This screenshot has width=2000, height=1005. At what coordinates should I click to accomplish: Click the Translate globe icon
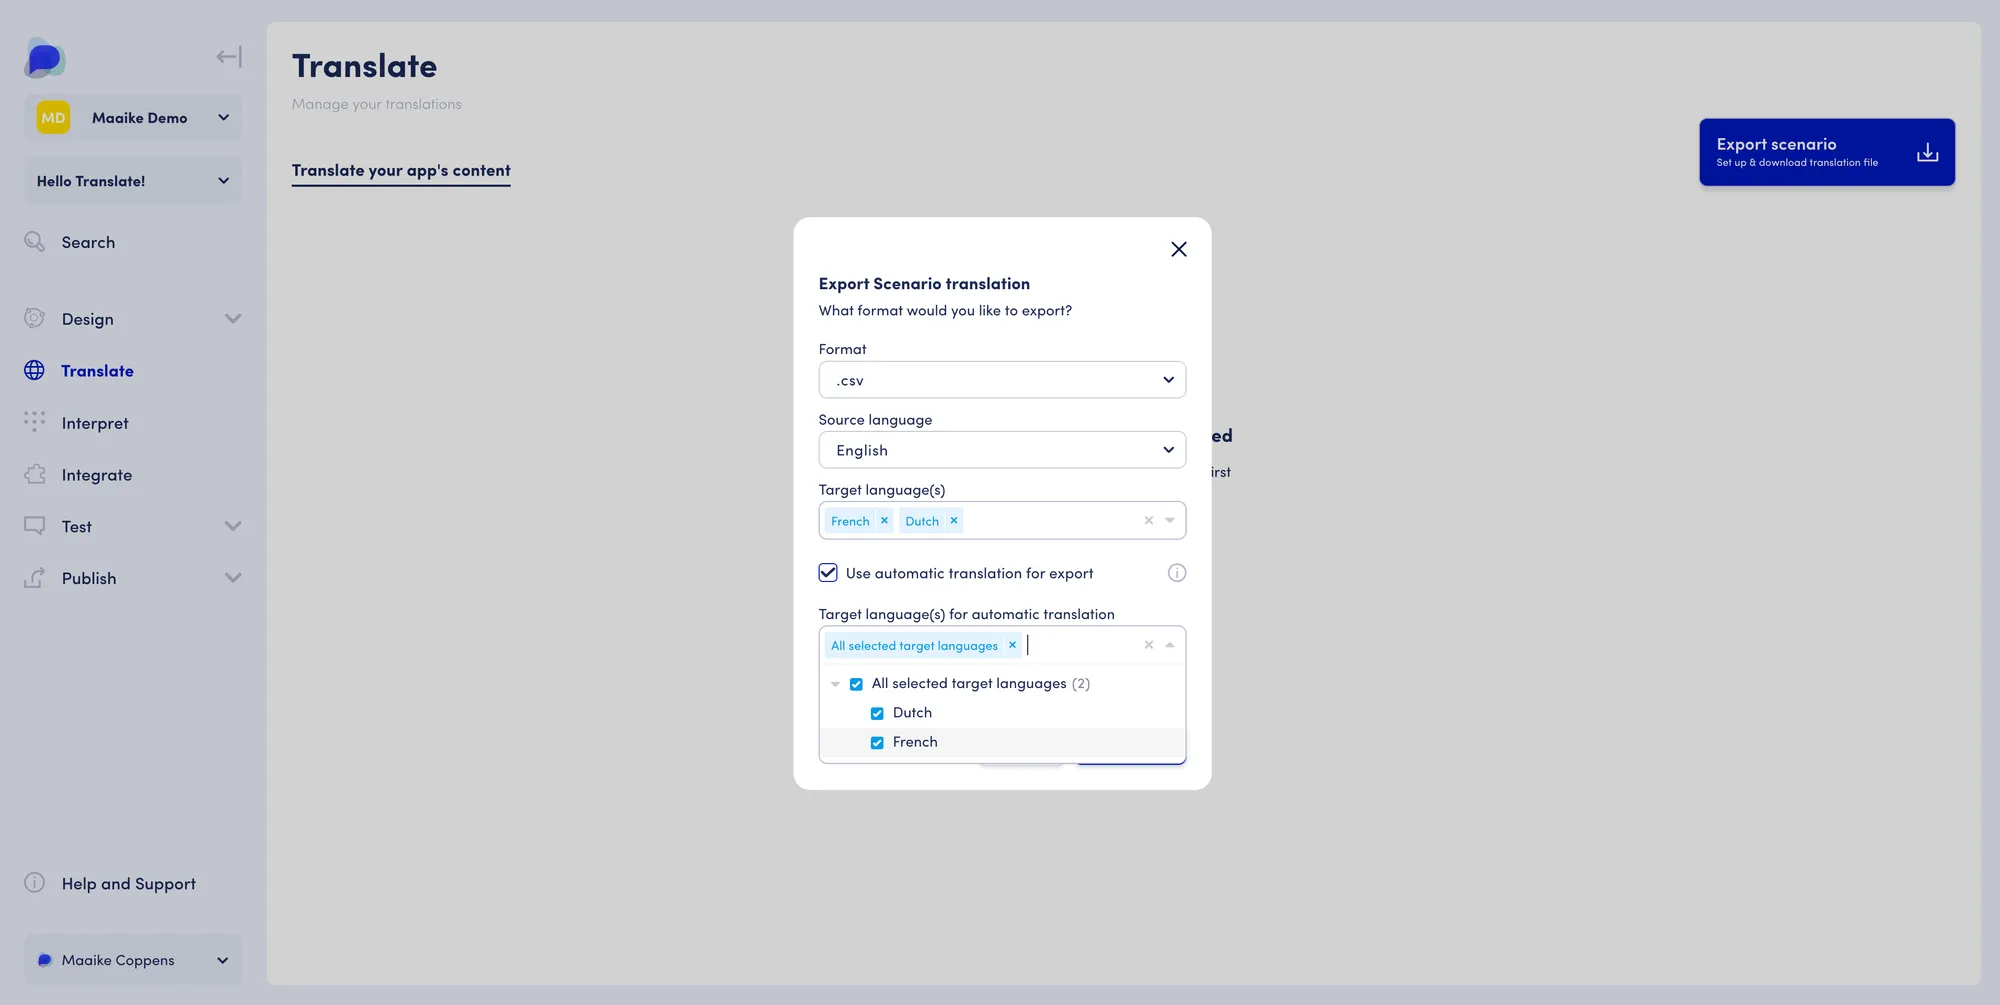35,370
